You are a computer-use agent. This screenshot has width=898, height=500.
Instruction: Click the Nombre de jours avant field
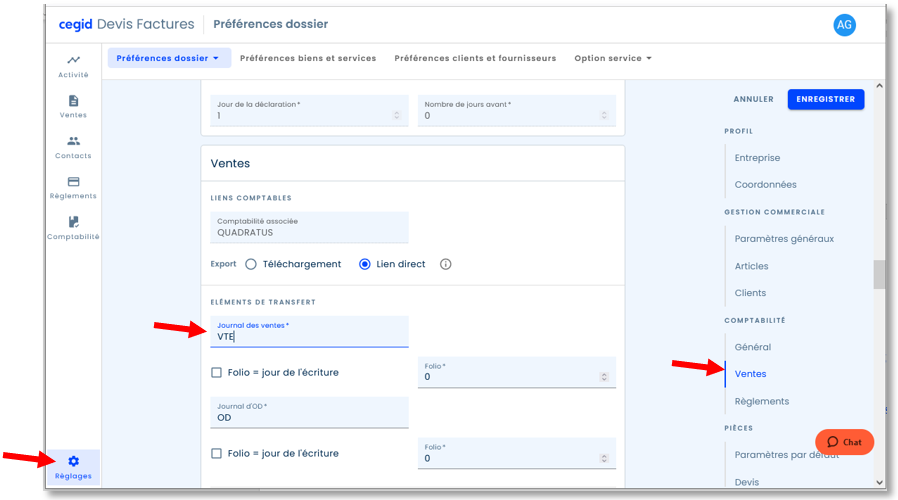tap(517, 111)
